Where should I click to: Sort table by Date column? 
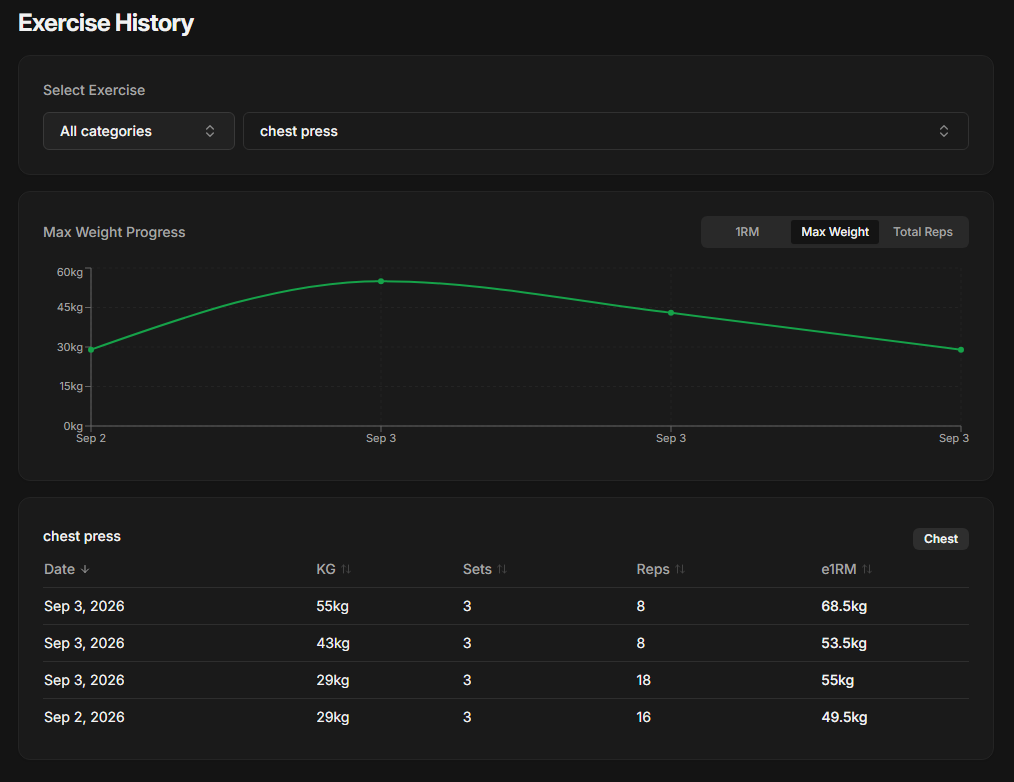[67, 569]
